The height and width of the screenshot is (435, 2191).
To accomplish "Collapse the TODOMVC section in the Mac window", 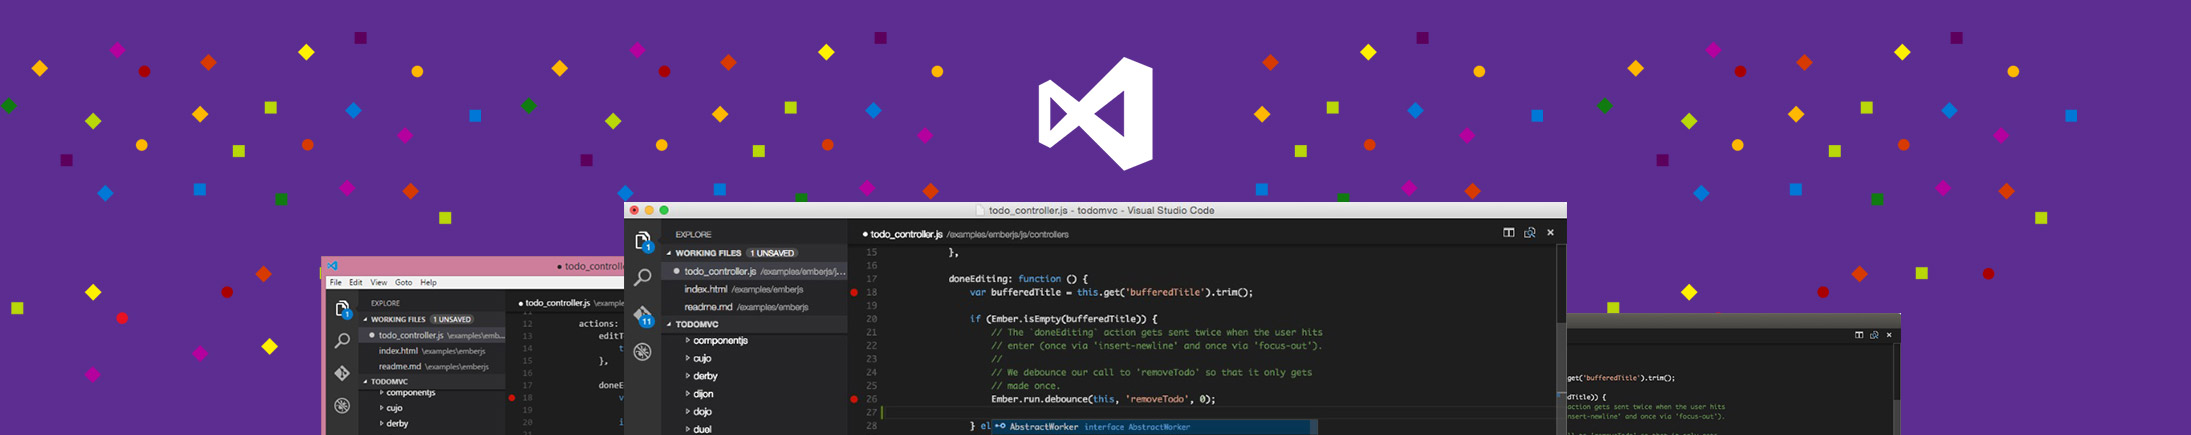I will point(669,324).
